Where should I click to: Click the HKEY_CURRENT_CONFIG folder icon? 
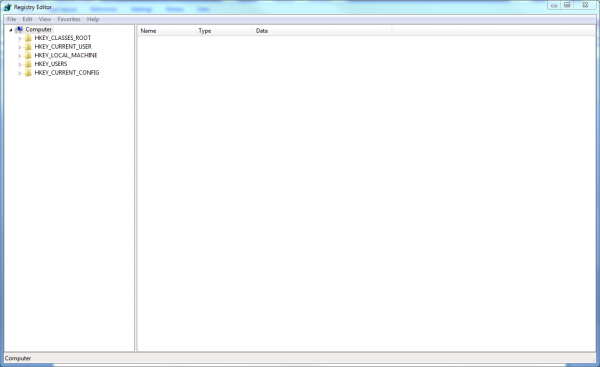pyautogui.click(x=28, y=73)
